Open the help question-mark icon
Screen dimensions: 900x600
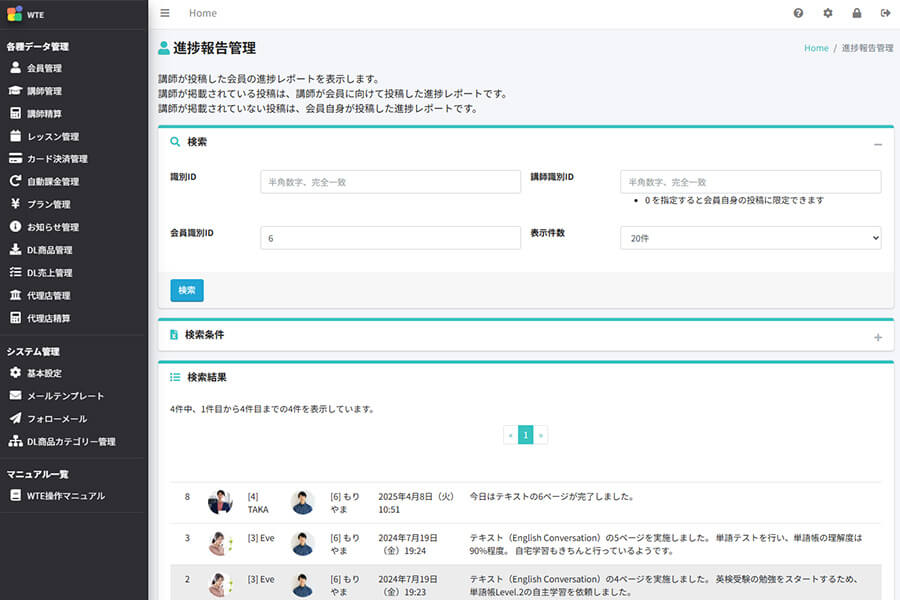pyautogui.click(x=797, y=13)
